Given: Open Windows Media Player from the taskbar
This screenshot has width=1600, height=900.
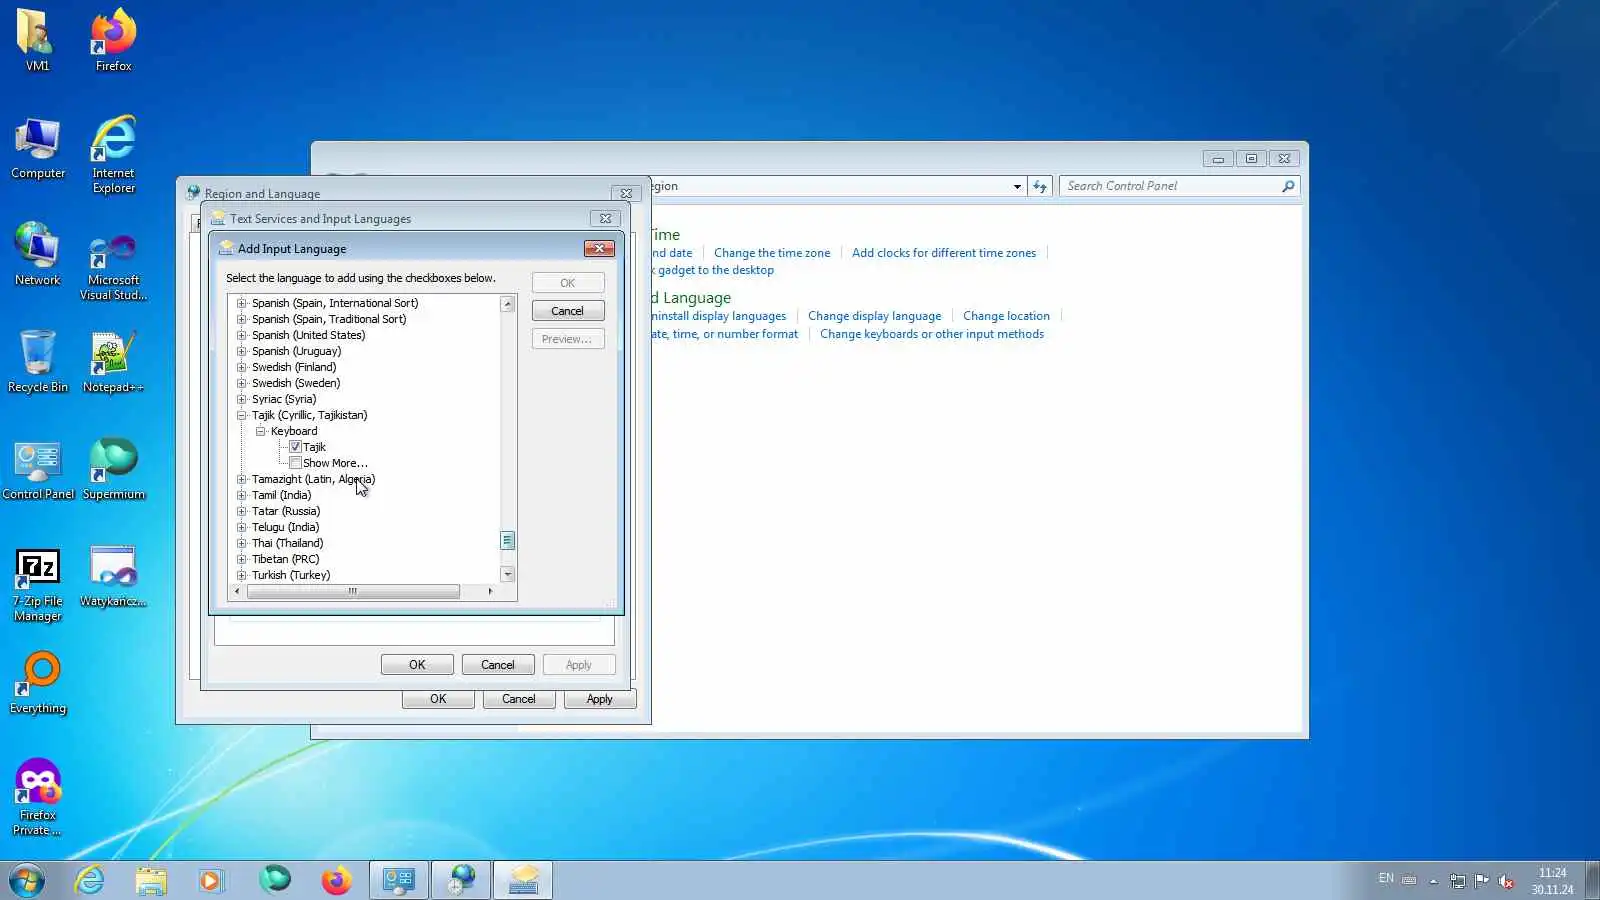Looking at the screenshot, I should [x=211, y=880].
